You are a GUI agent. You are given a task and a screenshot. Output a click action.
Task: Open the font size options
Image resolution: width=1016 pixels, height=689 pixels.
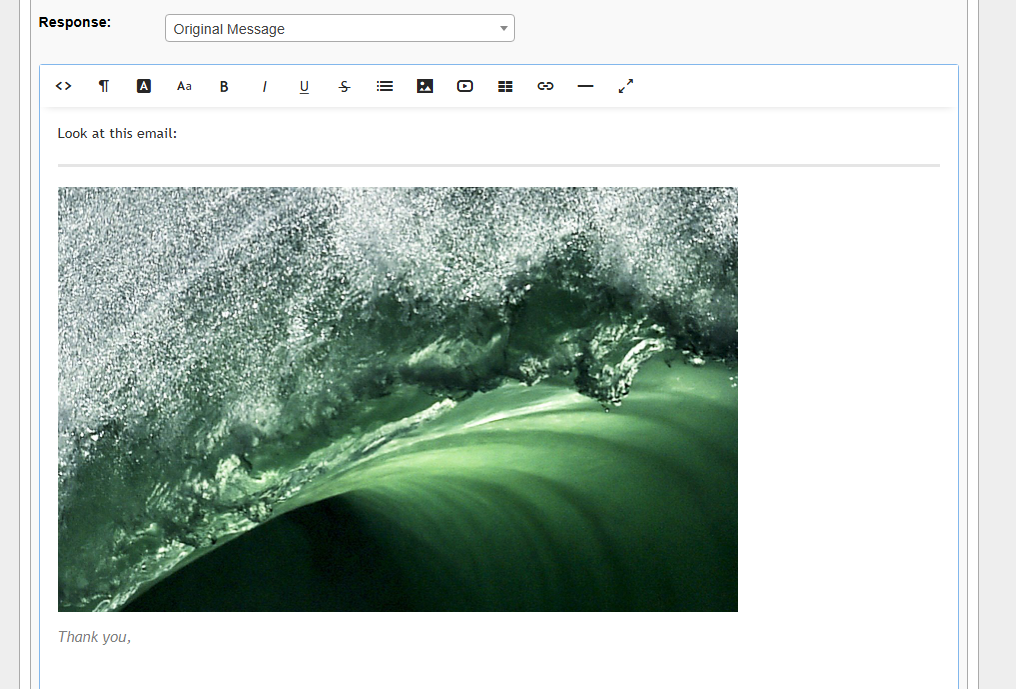point(184,86)
